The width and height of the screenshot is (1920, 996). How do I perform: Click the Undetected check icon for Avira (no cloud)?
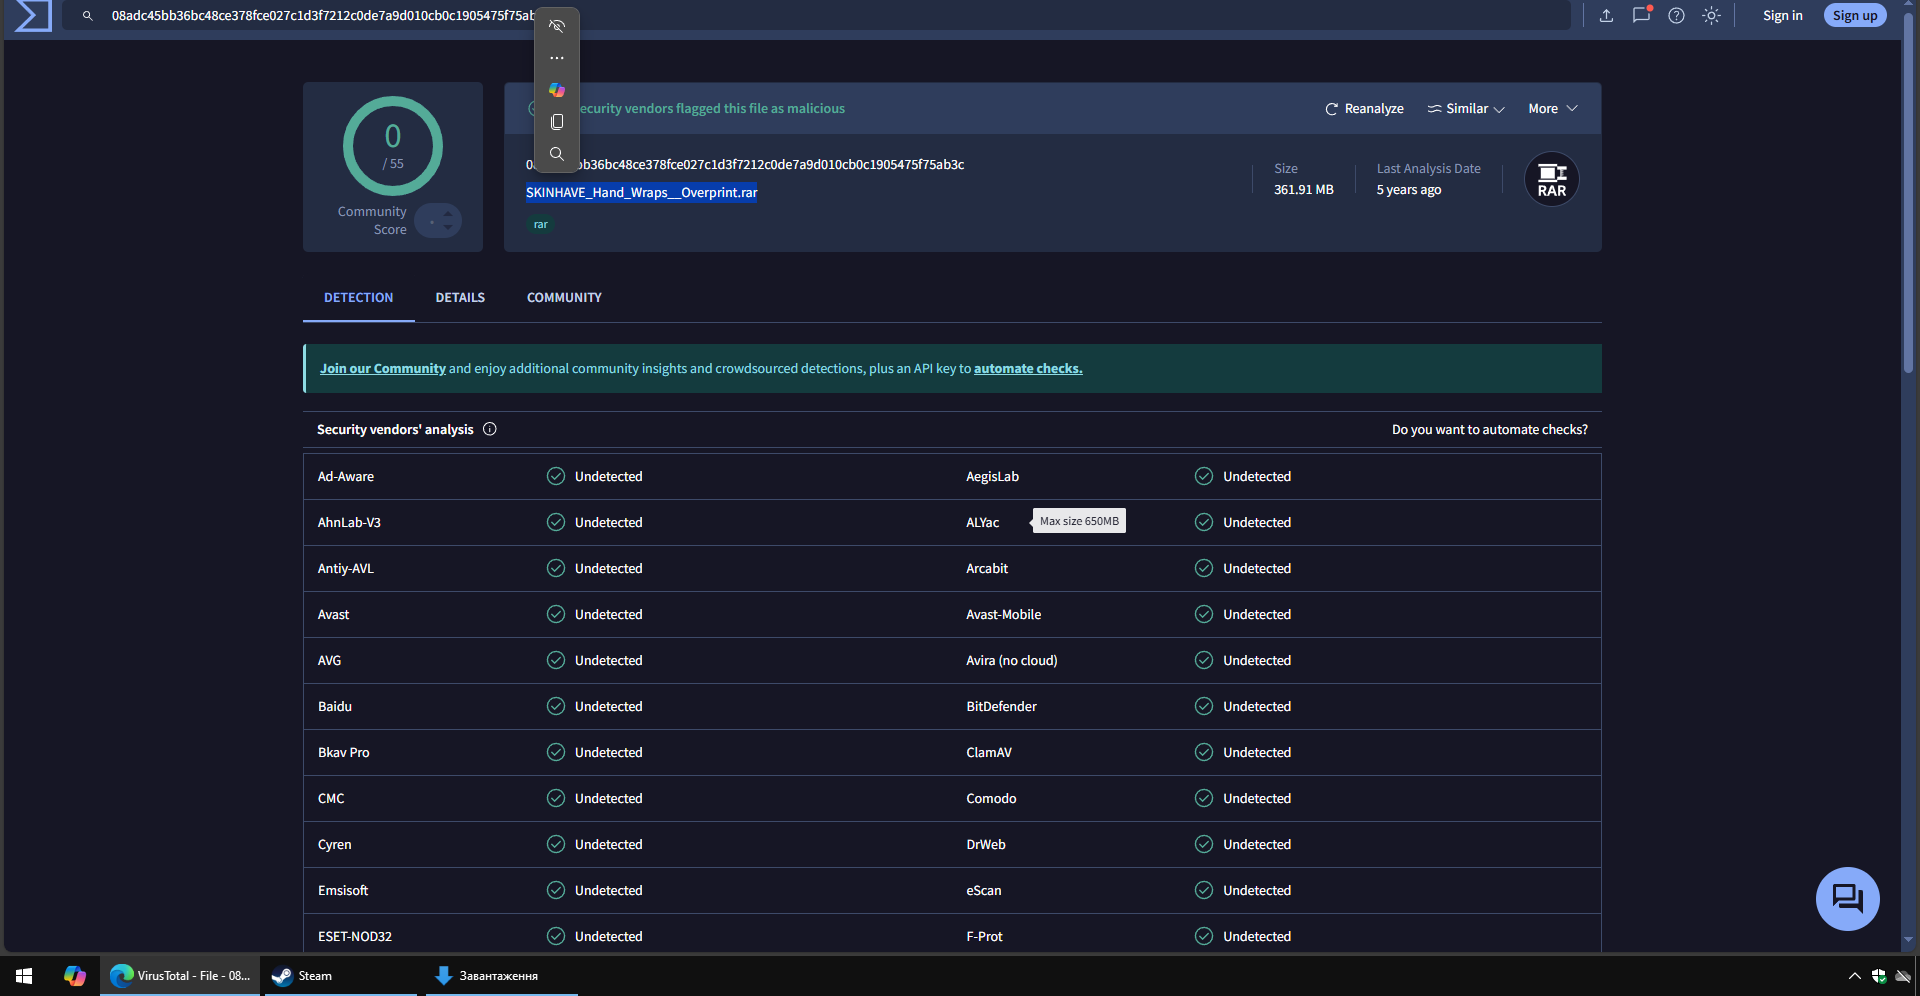point(1204,660)
